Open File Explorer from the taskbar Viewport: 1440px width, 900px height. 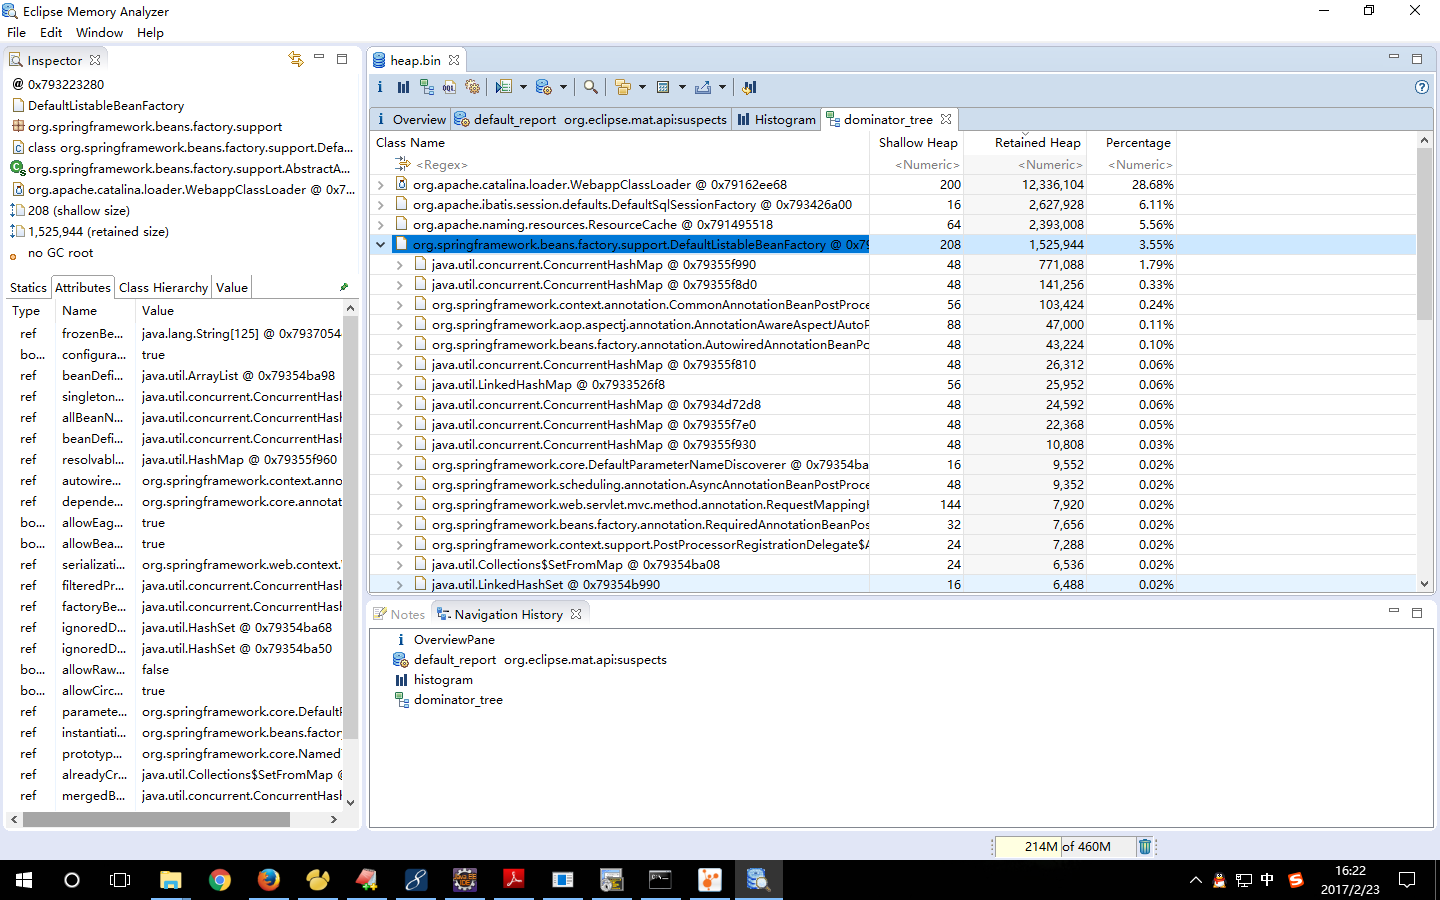click(x=170, y=880)
